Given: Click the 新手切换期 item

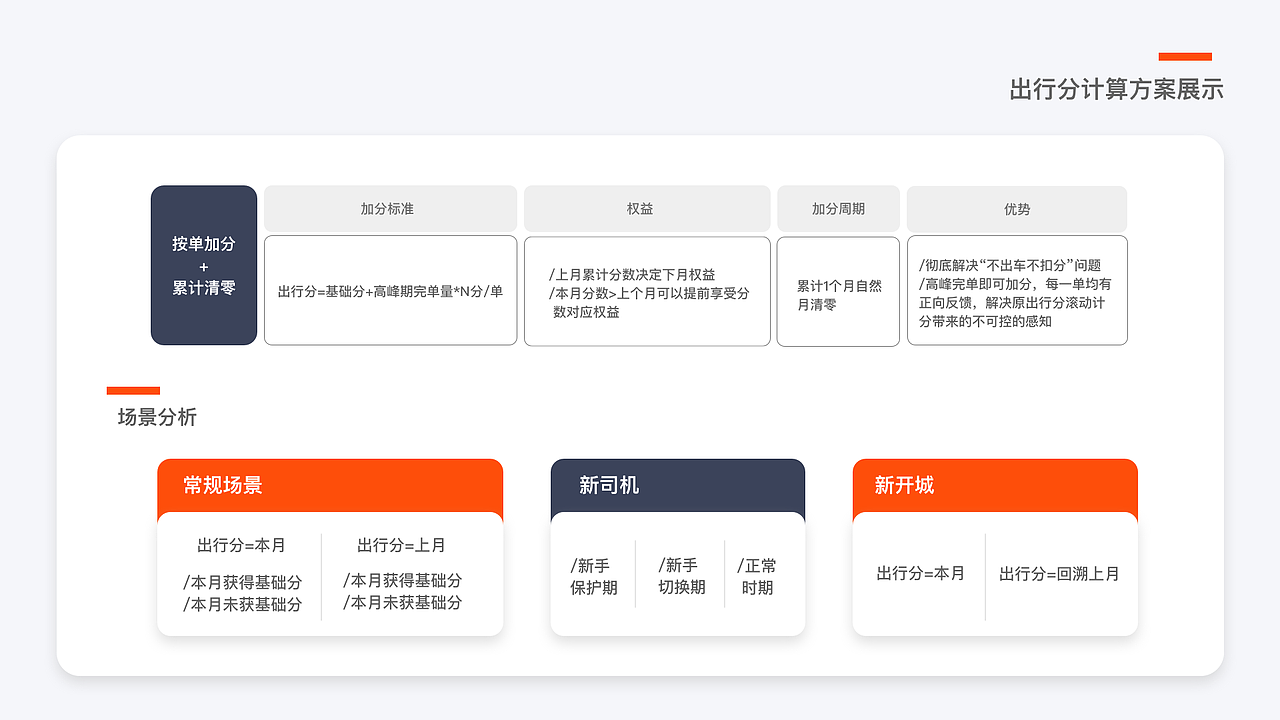Looking at the screenshot, I should [x=681, y=576].
